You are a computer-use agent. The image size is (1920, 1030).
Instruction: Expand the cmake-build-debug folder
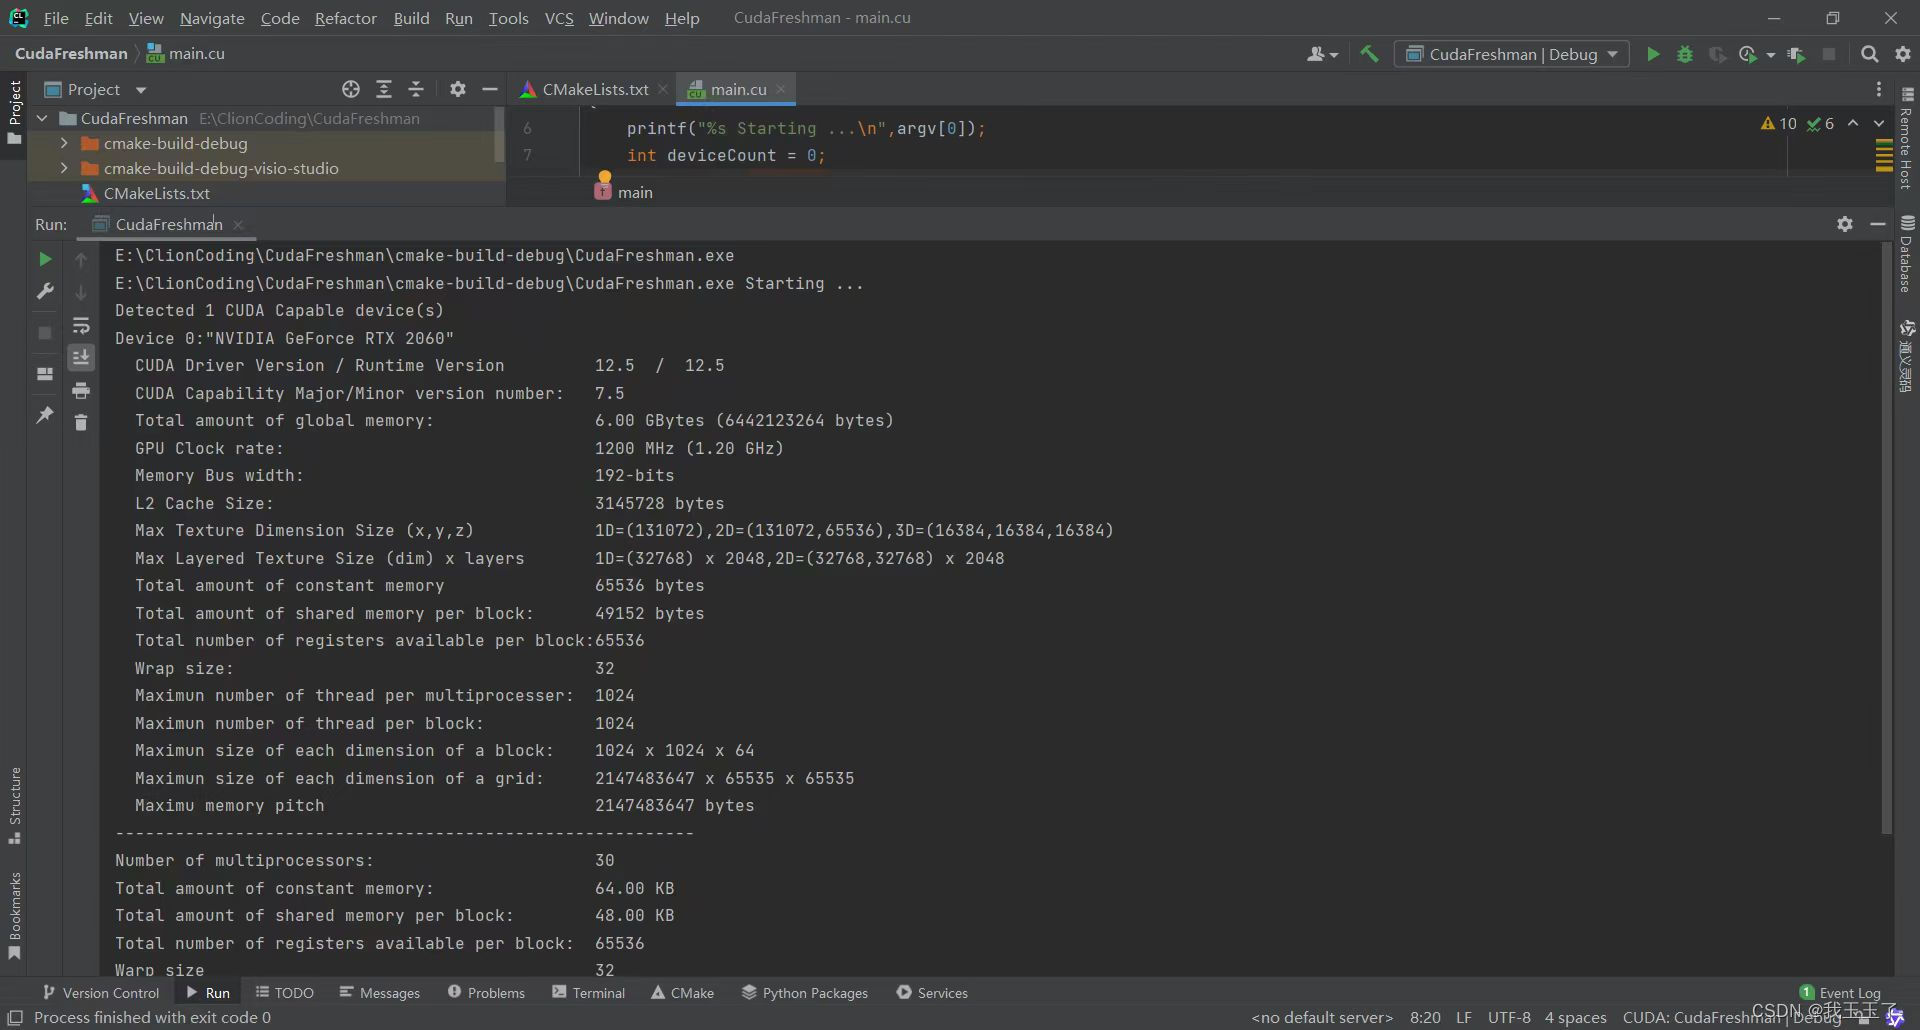click(64, 143)
